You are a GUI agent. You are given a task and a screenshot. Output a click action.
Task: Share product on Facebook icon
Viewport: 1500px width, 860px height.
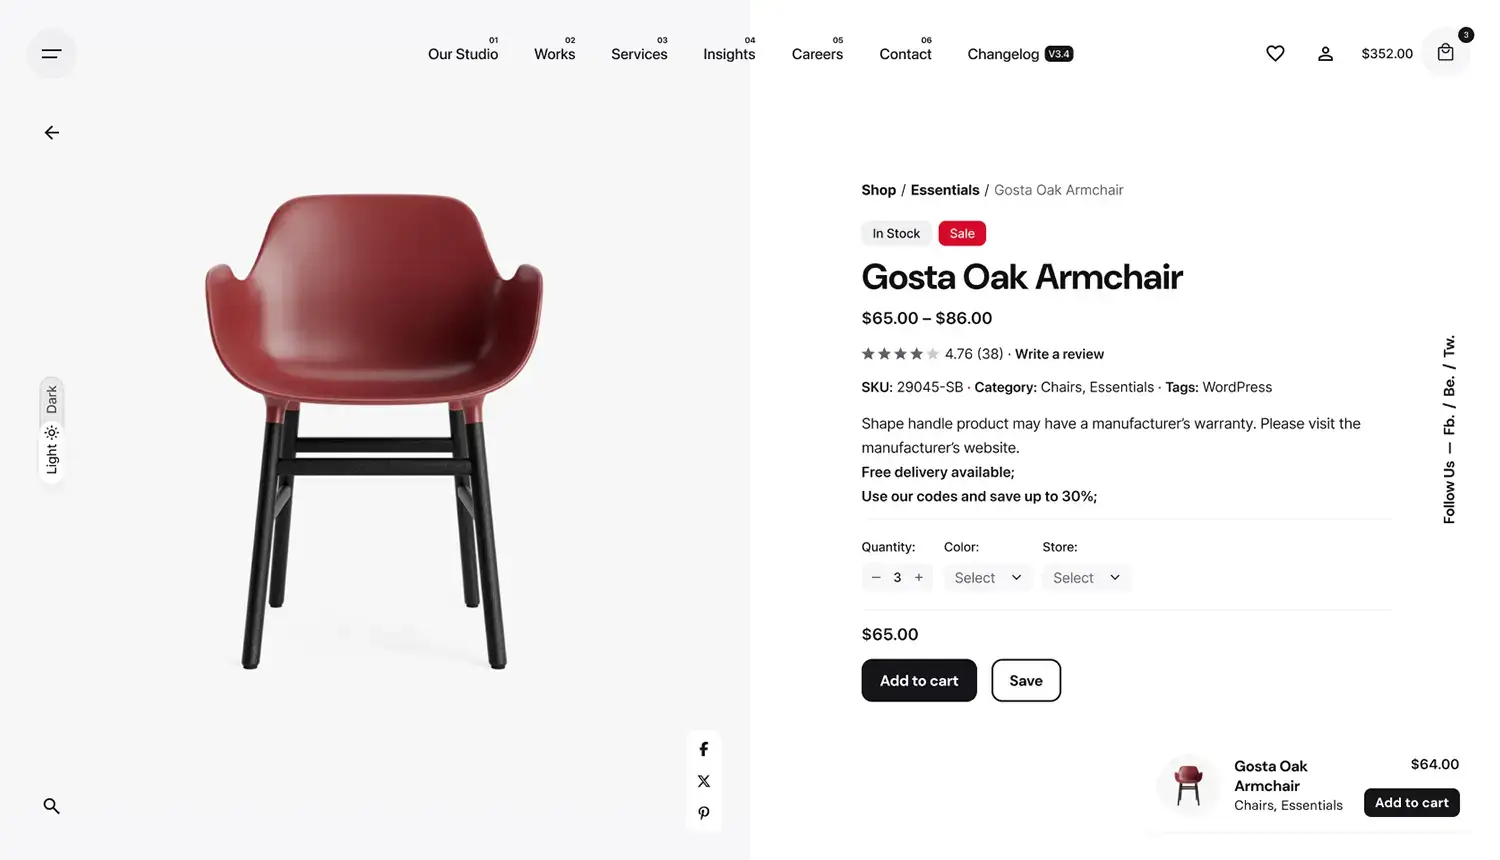point(704,749)
